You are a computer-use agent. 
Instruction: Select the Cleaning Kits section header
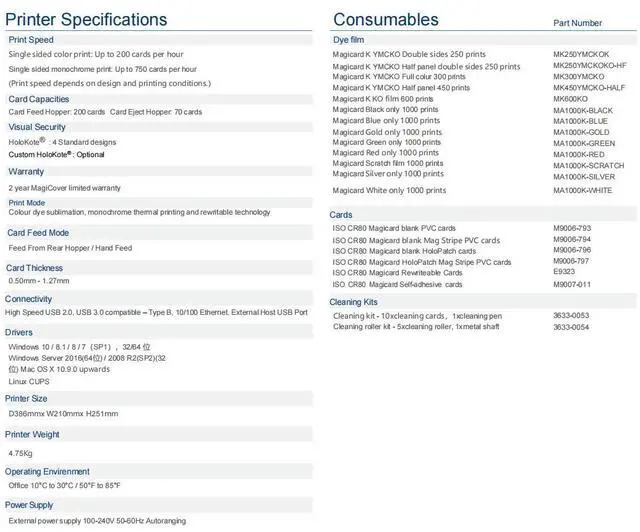coord(354,301)
